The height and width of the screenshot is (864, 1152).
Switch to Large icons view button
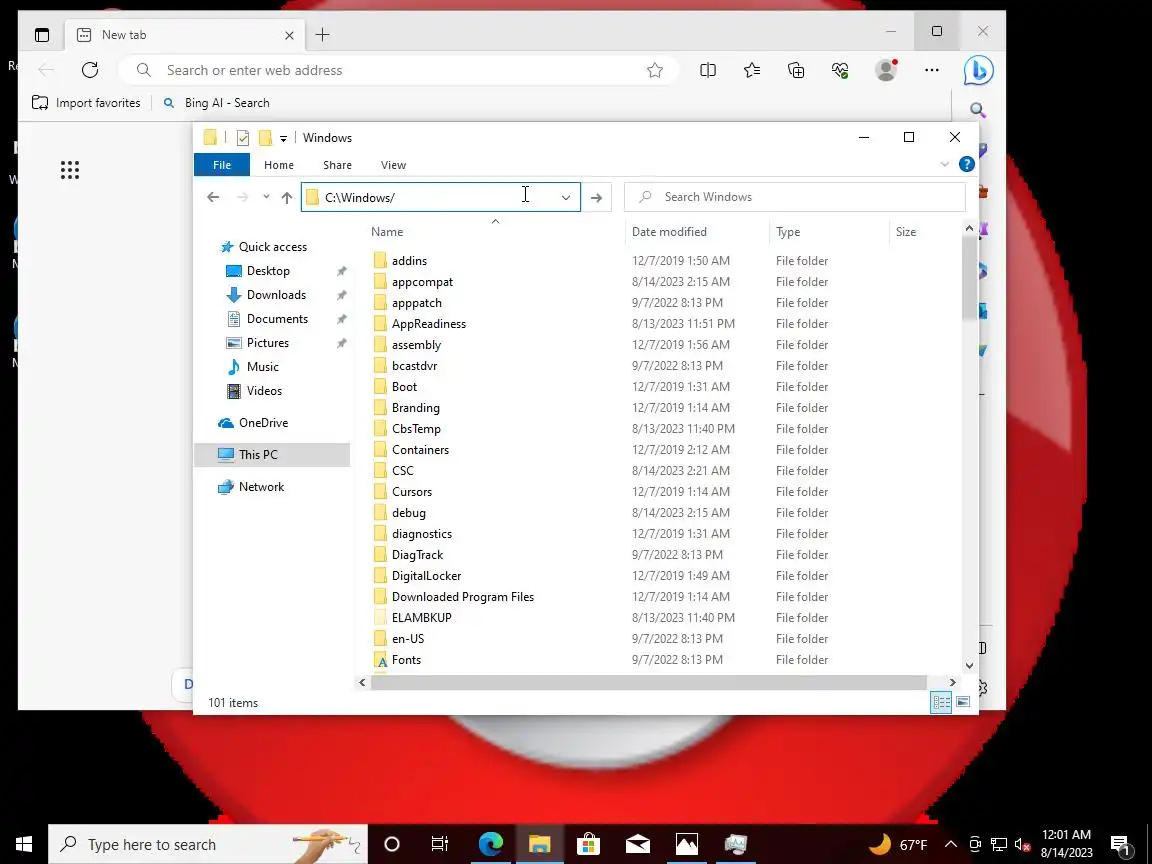pyautogui.click(x=963, y=702)
